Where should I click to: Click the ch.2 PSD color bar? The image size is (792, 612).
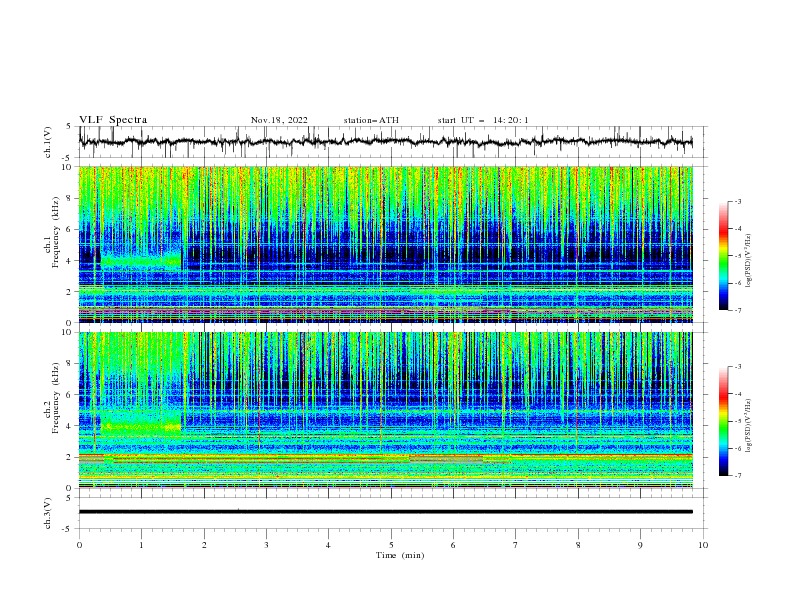[x=723, y=421]
